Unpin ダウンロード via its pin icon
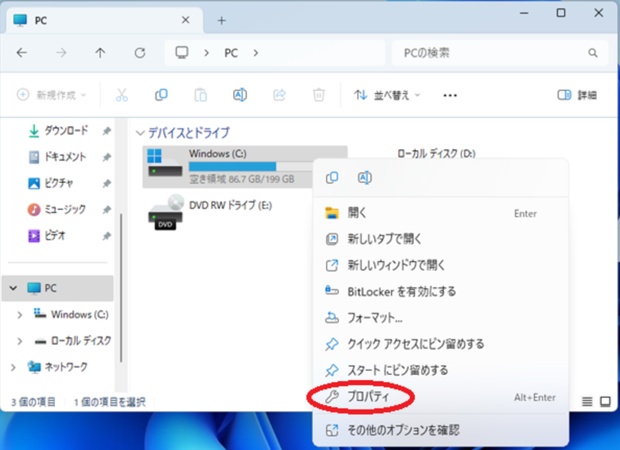 106,131
